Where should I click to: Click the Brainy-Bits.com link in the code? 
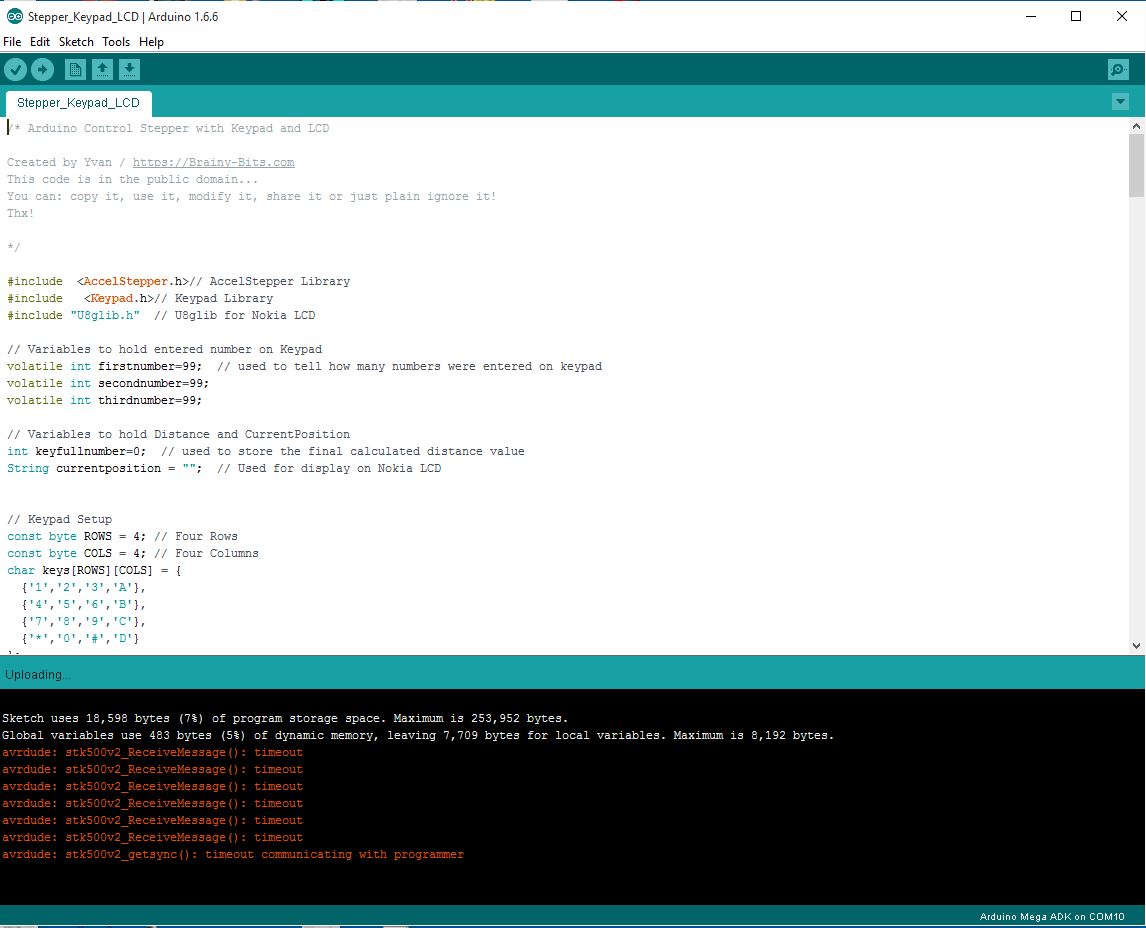[x=213, y=161]
